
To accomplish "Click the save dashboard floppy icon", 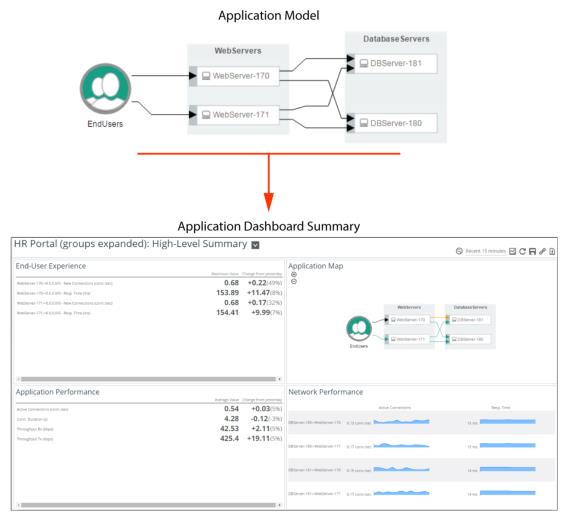I will coord(532,251).
